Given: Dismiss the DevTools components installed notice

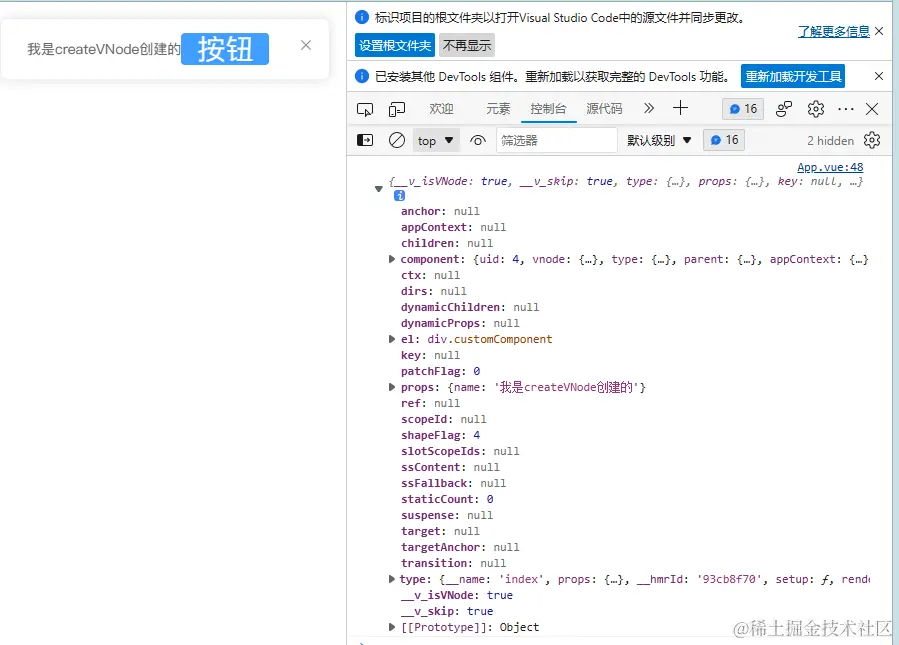Looking at the screenshot, I should click(x=878, y=76).
